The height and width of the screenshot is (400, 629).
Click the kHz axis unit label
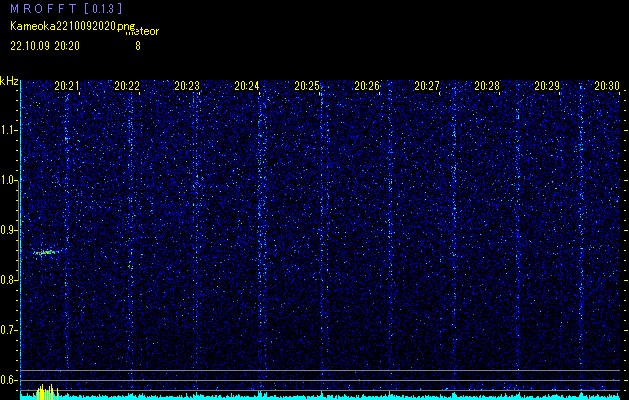[x=9, y=81]
